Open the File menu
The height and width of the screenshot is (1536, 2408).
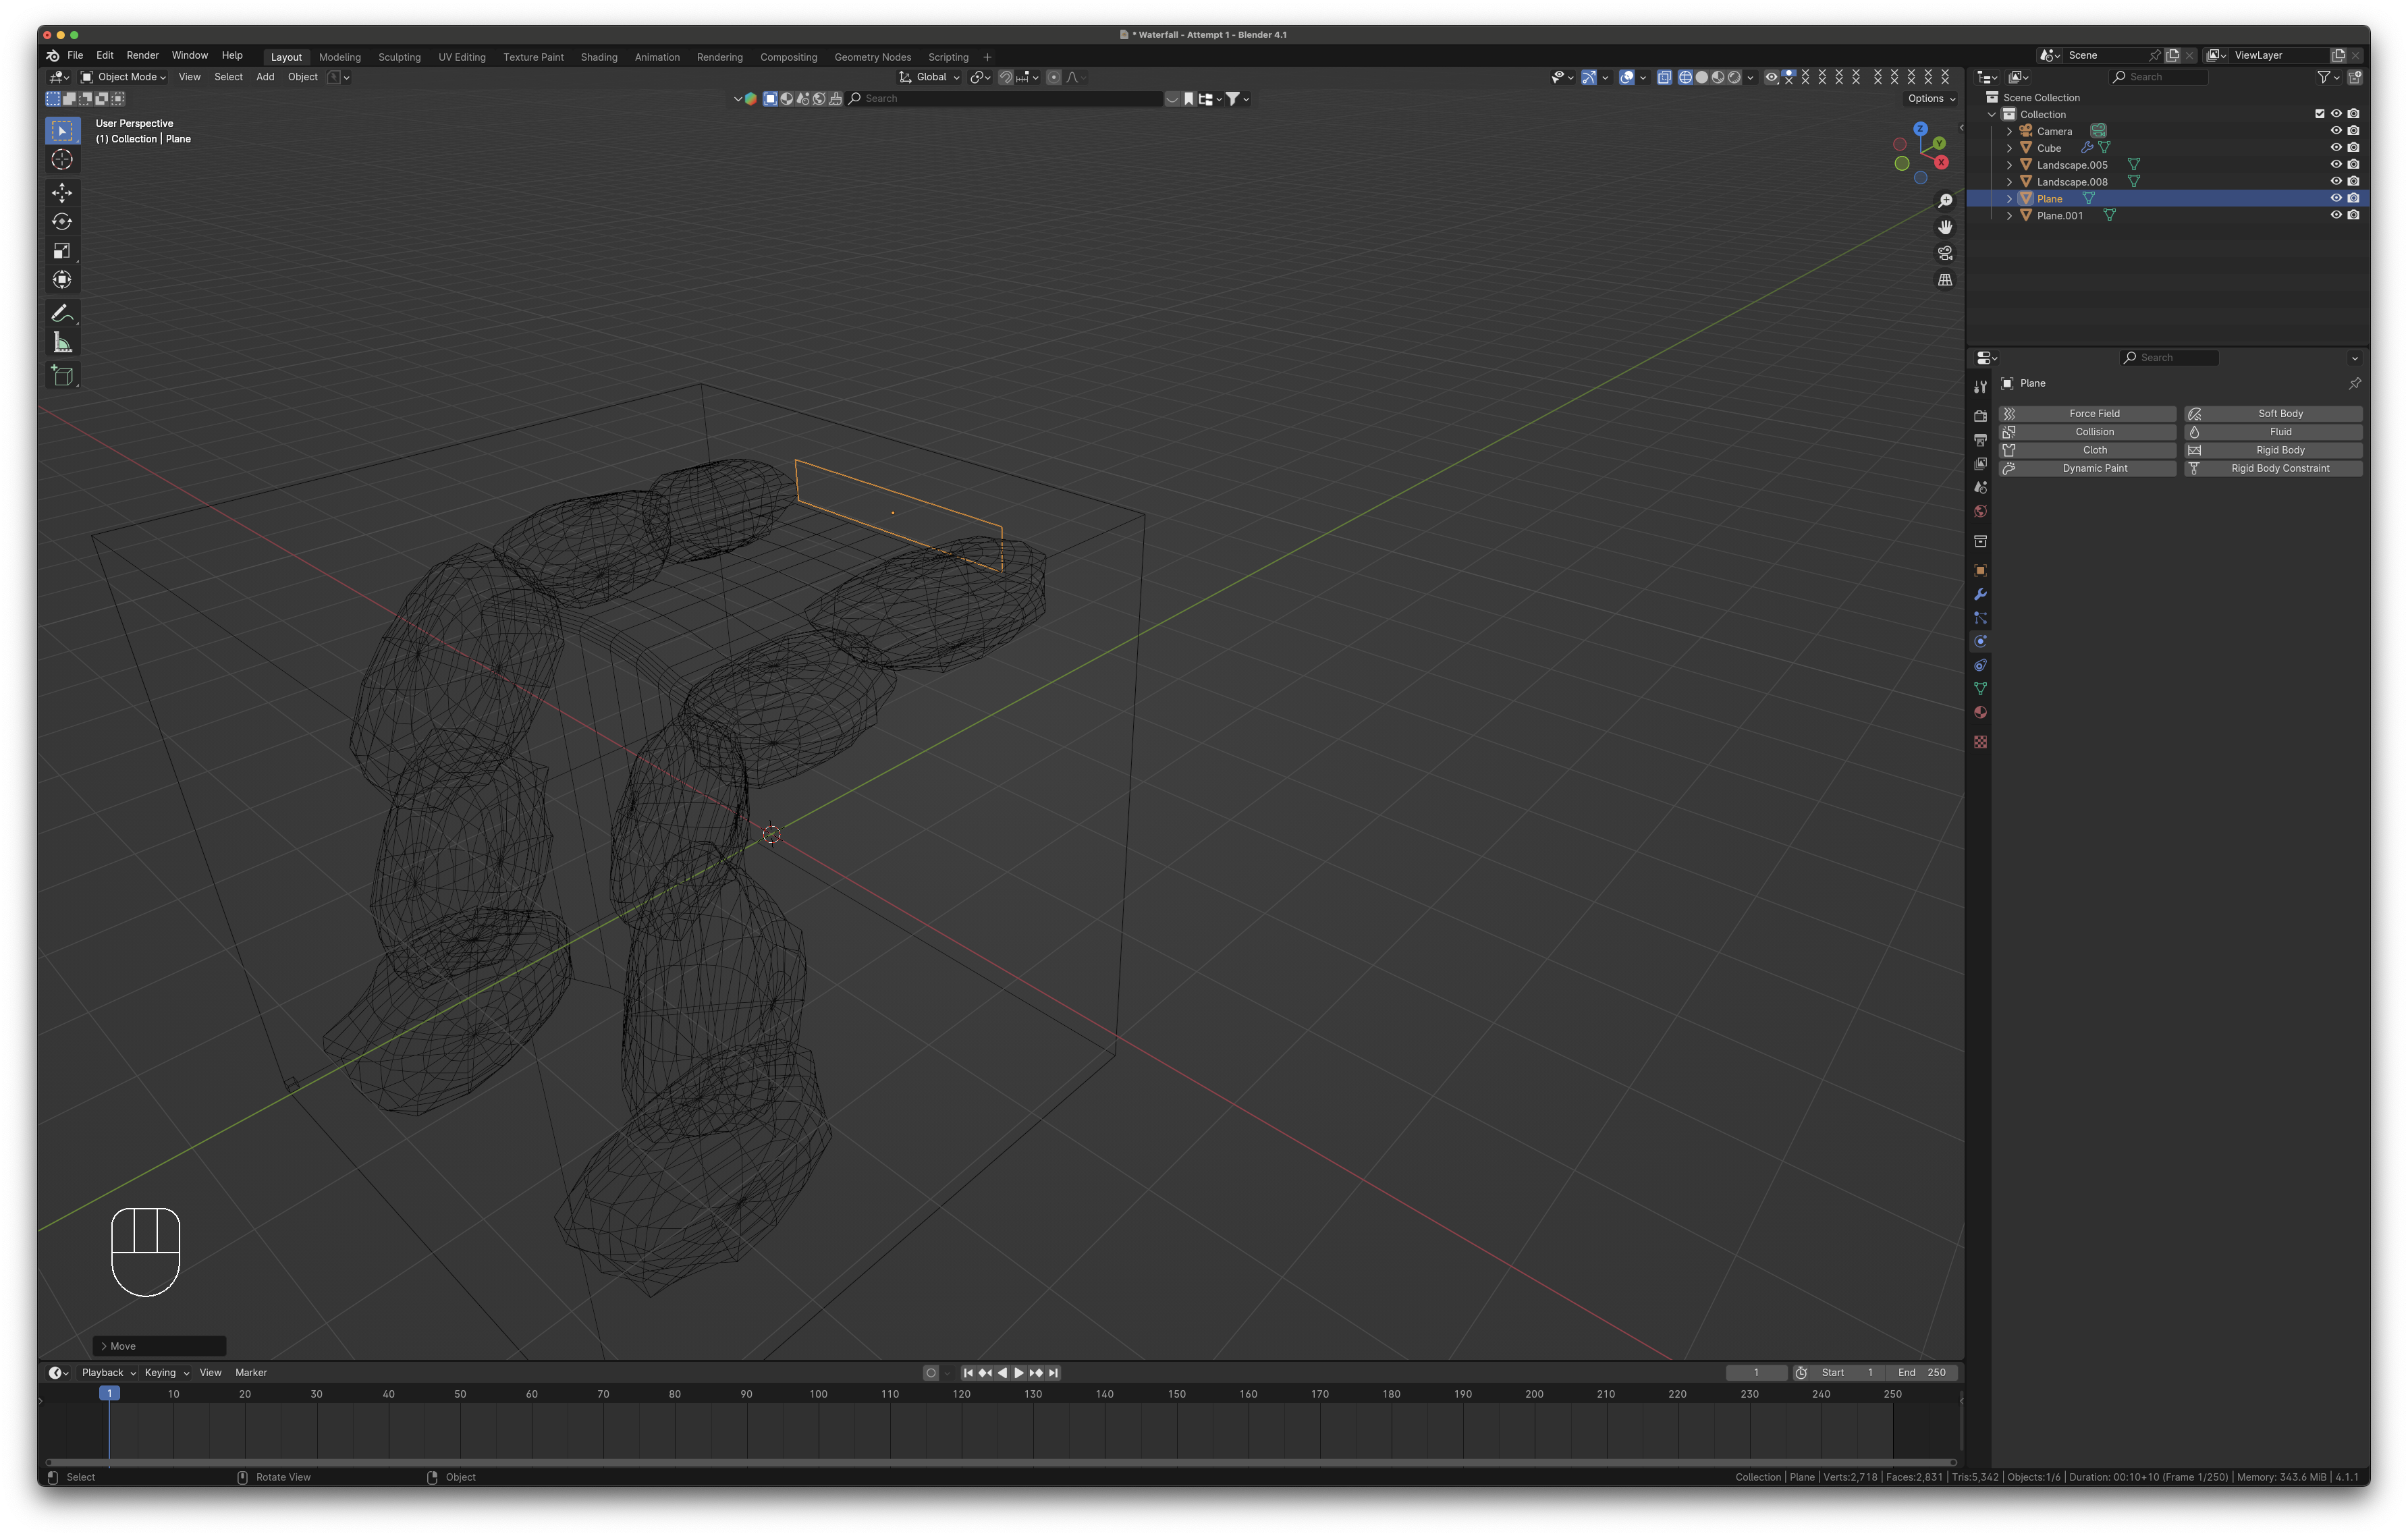click(75, 56)
